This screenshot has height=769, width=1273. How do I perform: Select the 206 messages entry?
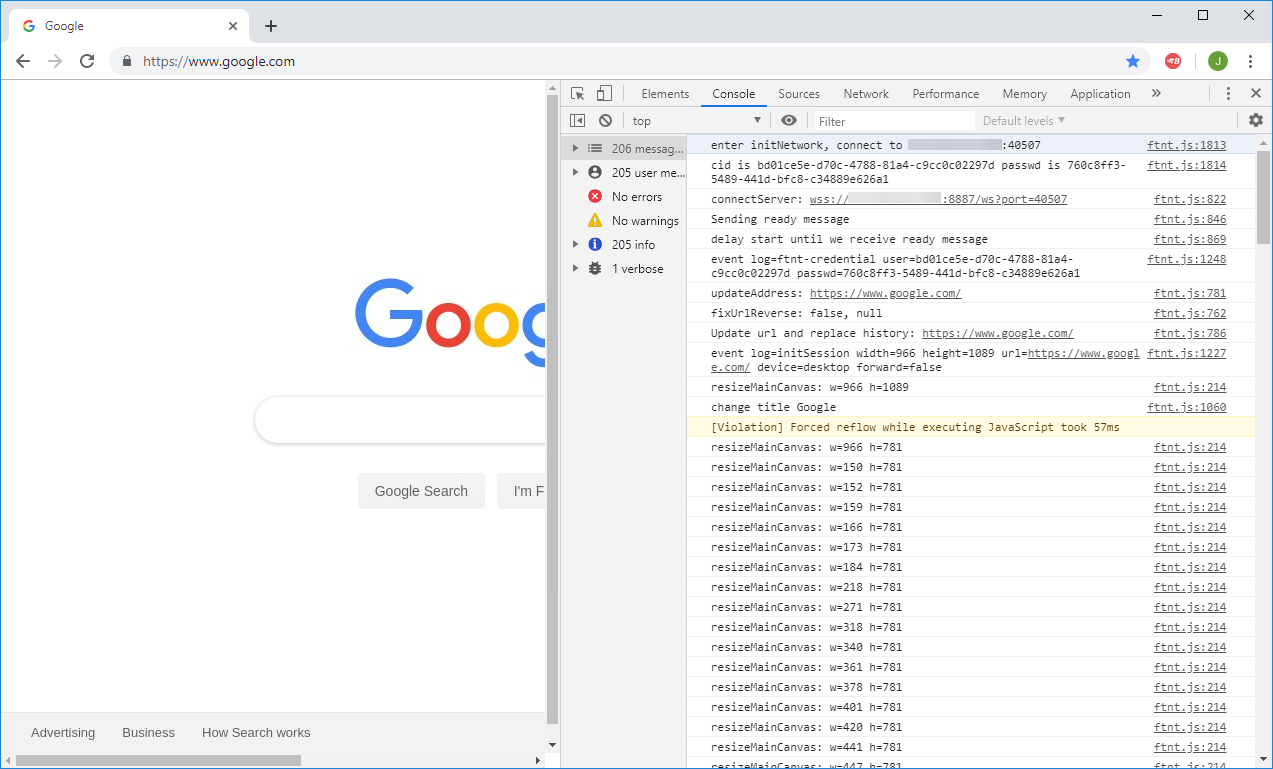pos(623,148)
